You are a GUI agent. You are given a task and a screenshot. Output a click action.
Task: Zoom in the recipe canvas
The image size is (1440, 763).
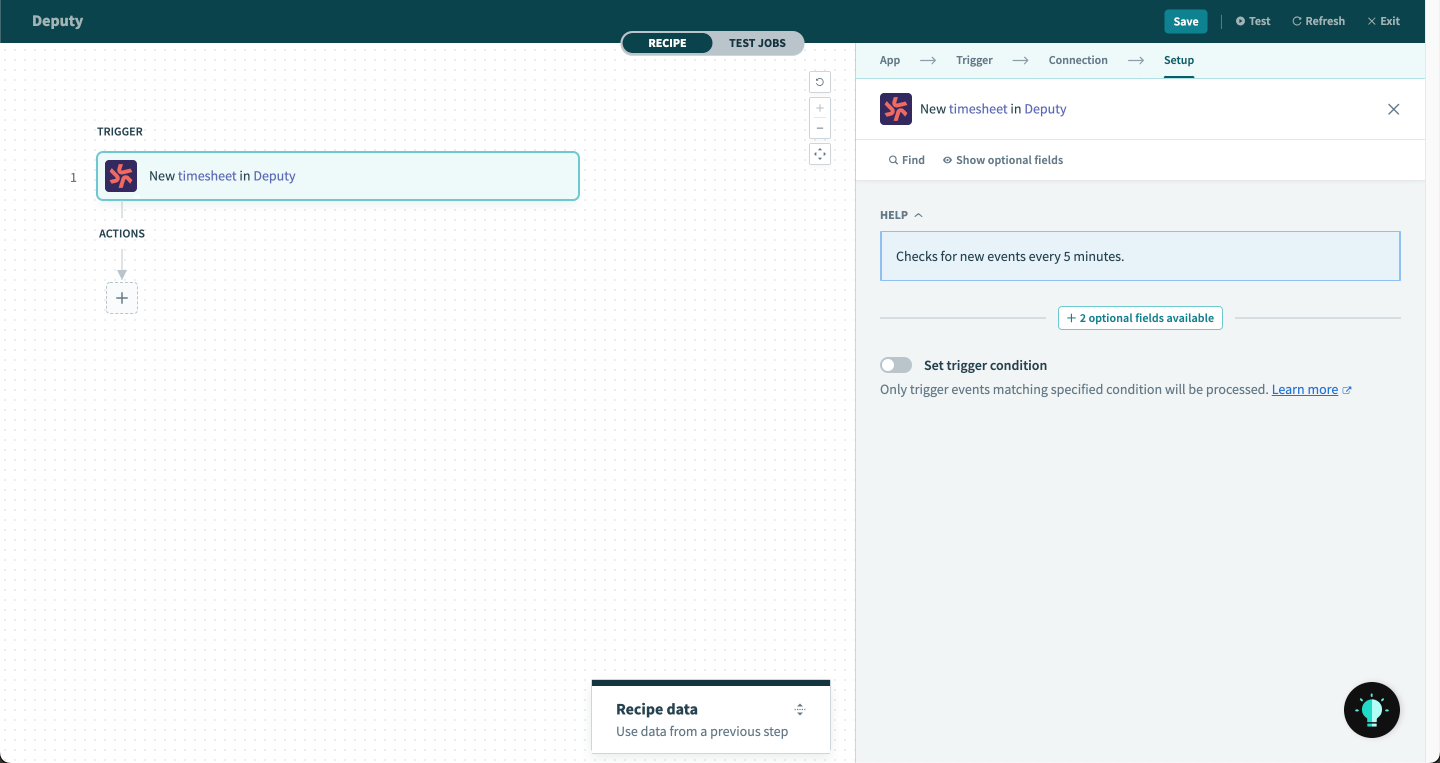[x=820, y=108]
